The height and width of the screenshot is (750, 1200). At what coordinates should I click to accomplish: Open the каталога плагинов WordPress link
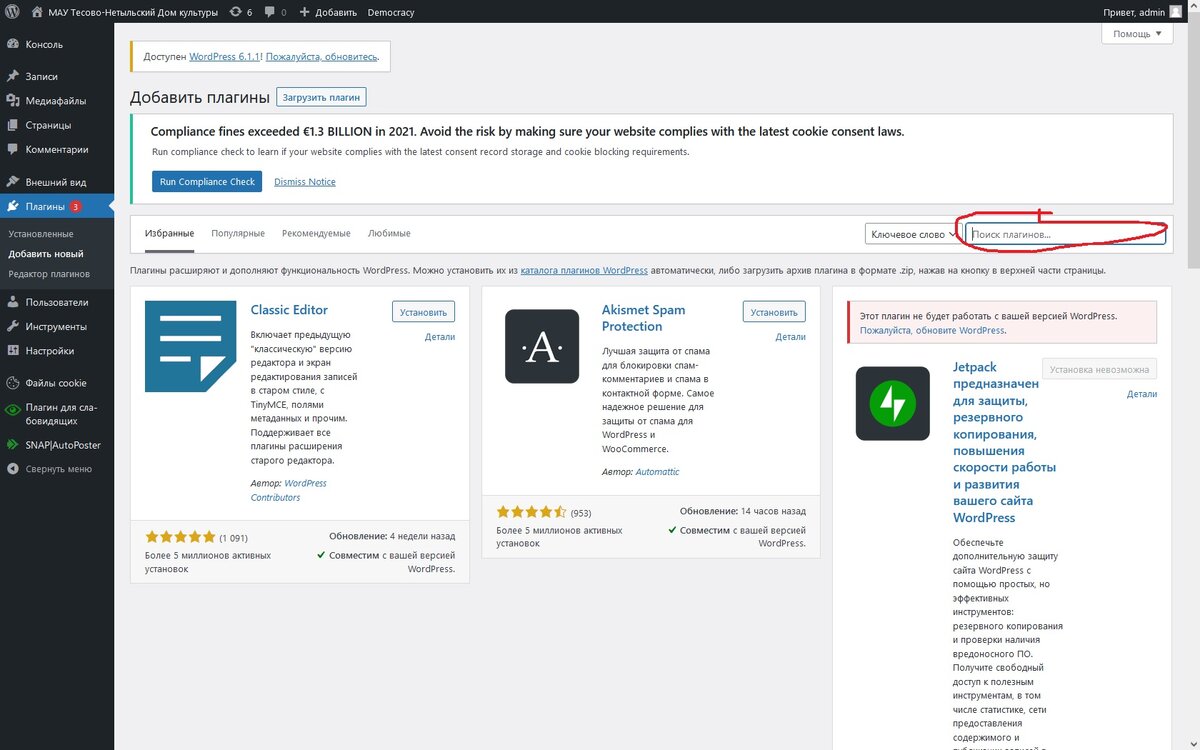(584, 271)
